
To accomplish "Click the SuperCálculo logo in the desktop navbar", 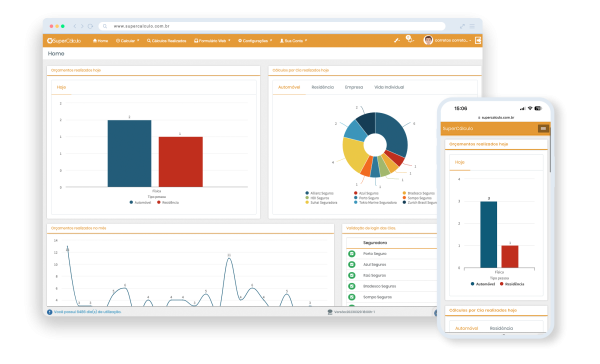I will [x=64, y=41].
